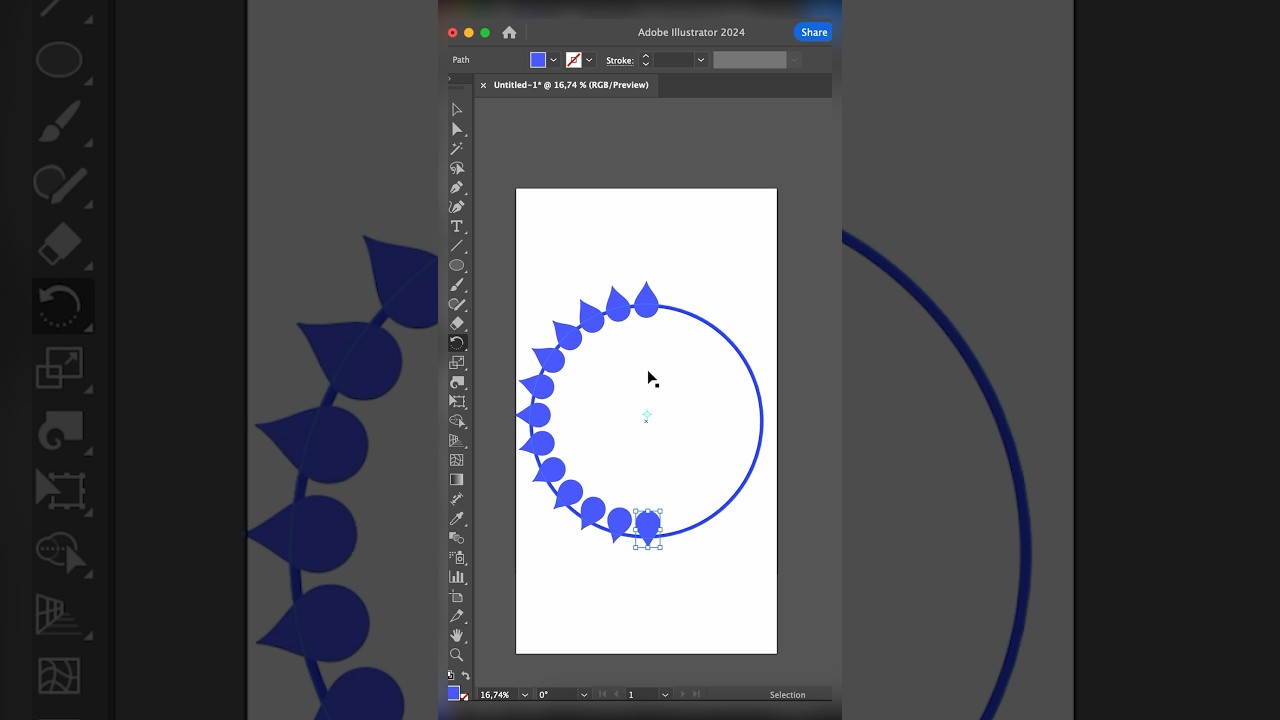
Task: Pick the Column Graph tool
Action: click(457, 577)
